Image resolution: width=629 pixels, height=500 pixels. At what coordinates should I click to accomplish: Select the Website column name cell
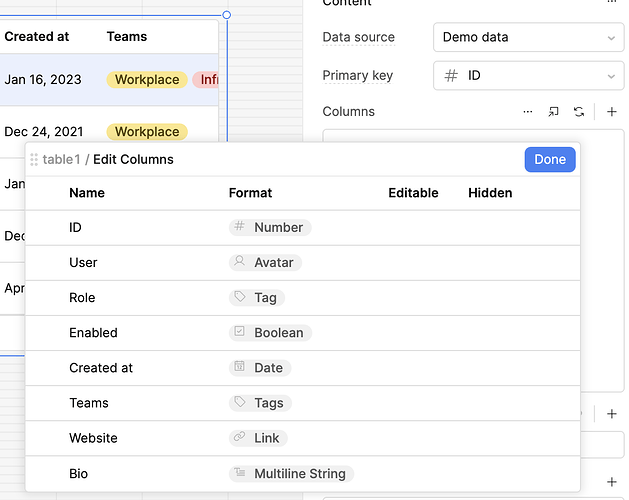[93, 438]
